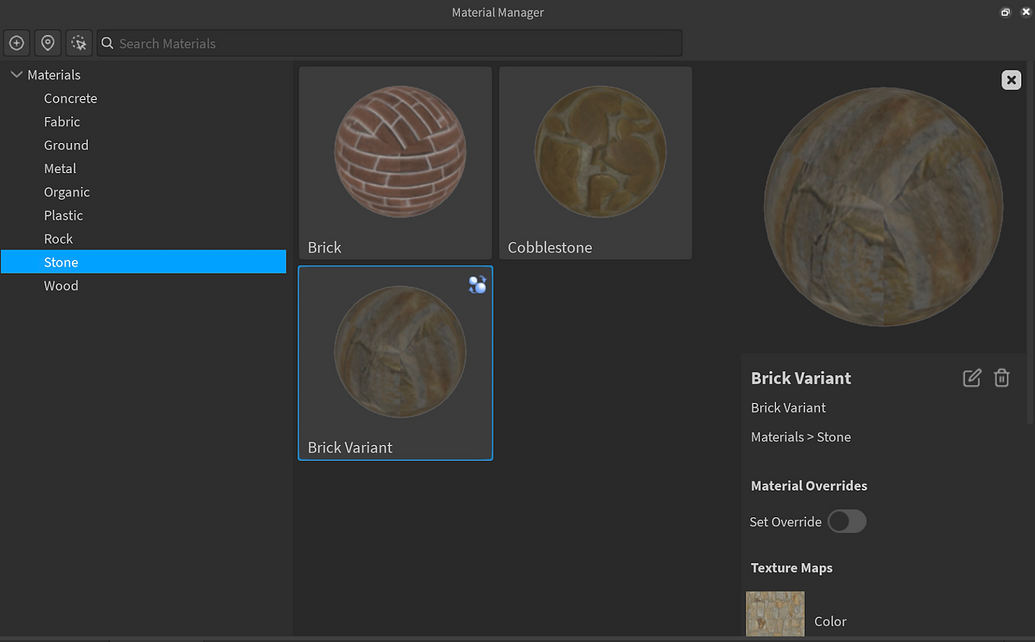1035x642 pixels.
Task: Select the Stone category
Action: pyautogui.click(x=61, y=262)
